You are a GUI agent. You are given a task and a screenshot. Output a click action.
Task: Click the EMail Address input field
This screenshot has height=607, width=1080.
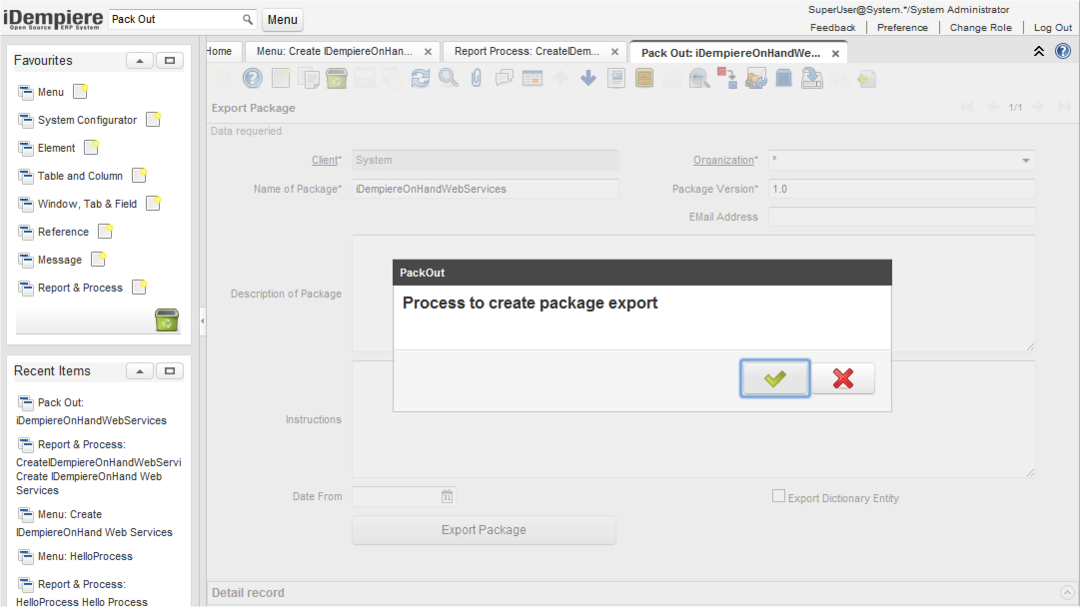pos(901,217)
